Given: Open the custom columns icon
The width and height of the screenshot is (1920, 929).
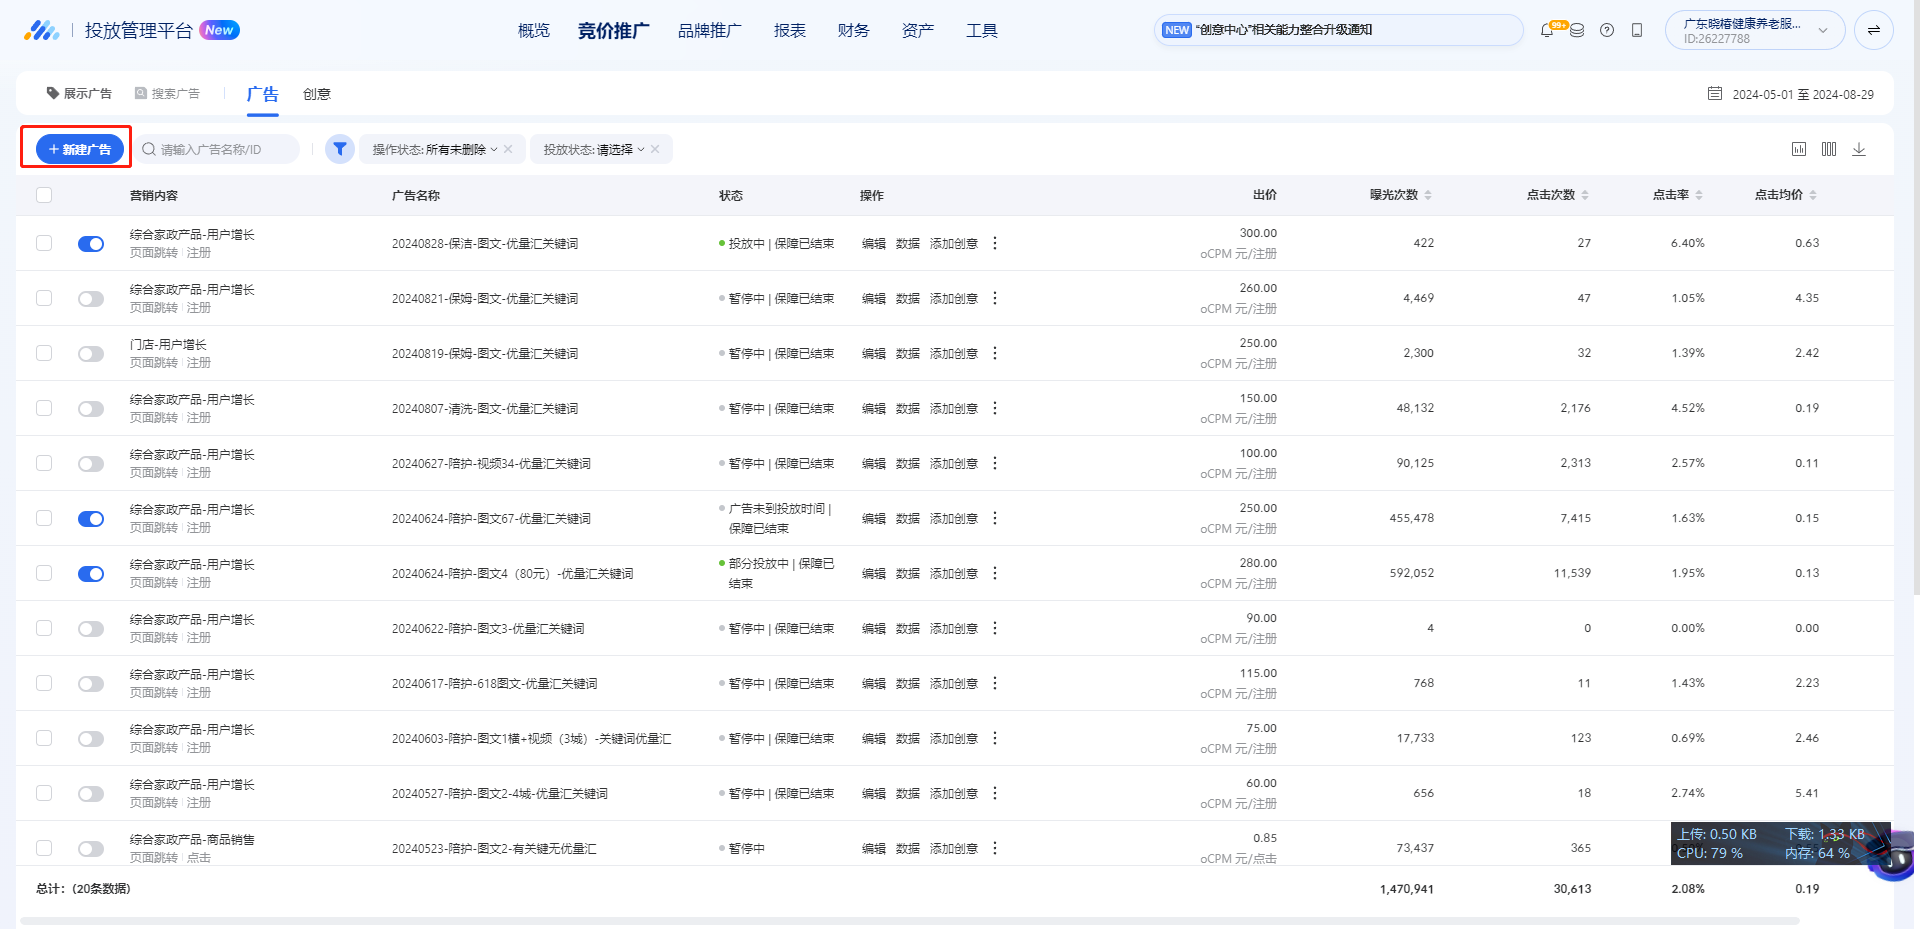Looking at the screenshot, I should click(1829, 149).
